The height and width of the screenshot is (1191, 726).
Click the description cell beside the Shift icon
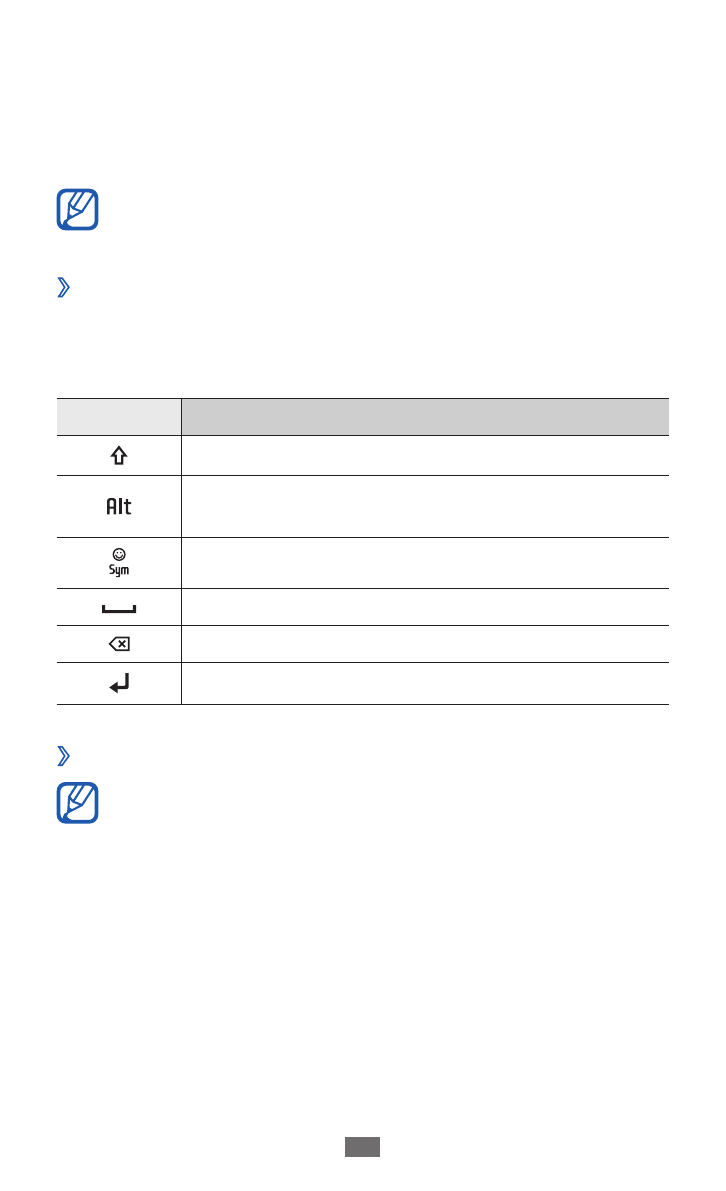pyautogui.click(x=425, y=456)
